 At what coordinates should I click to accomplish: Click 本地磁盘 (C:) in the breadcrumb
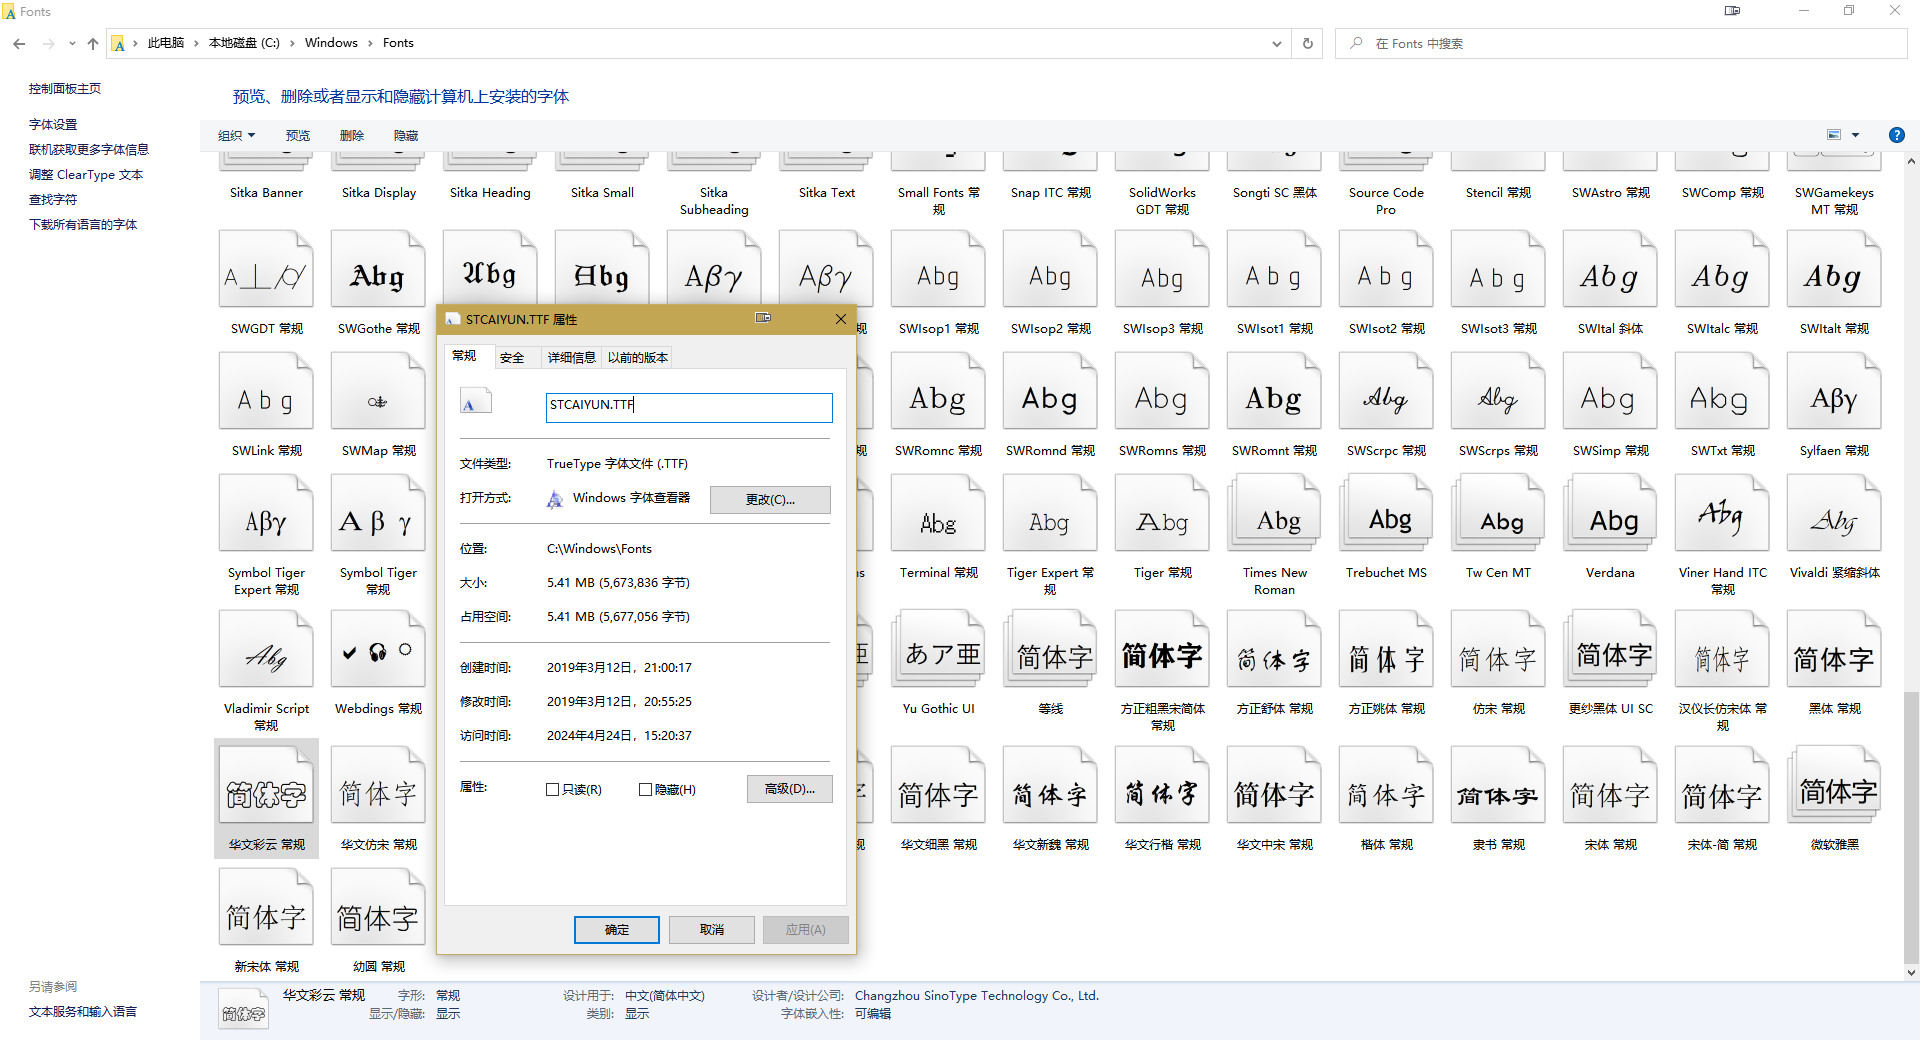pos(244,43)
